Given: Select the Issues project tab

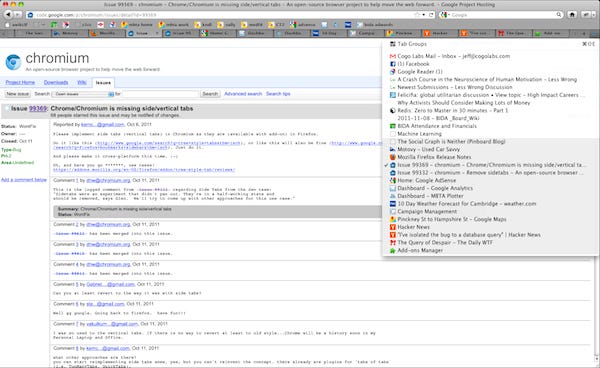Looking at the screenshot, I should [x=103, y=83].
